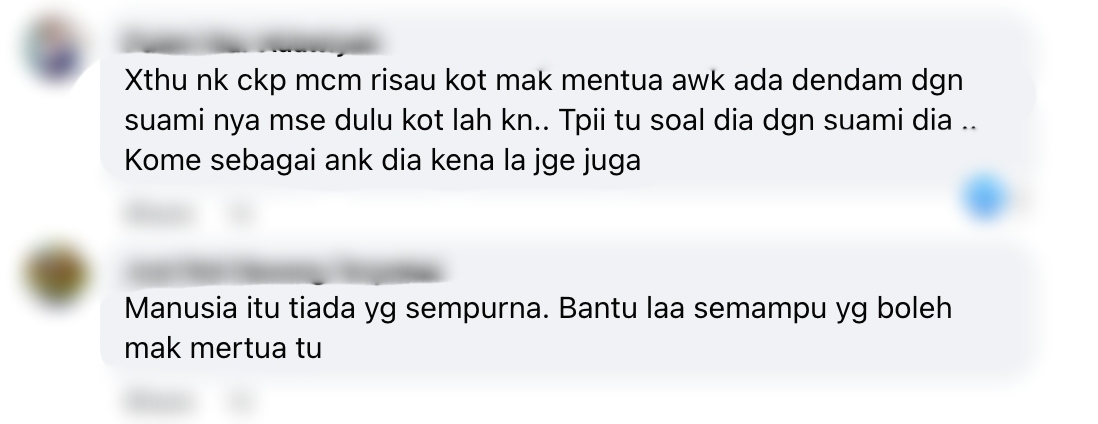The width and height of the screenshot is (1098, 424).
Task: Click blurred name above 'Xthu nk ckp' comment
Action: (252, 43)
